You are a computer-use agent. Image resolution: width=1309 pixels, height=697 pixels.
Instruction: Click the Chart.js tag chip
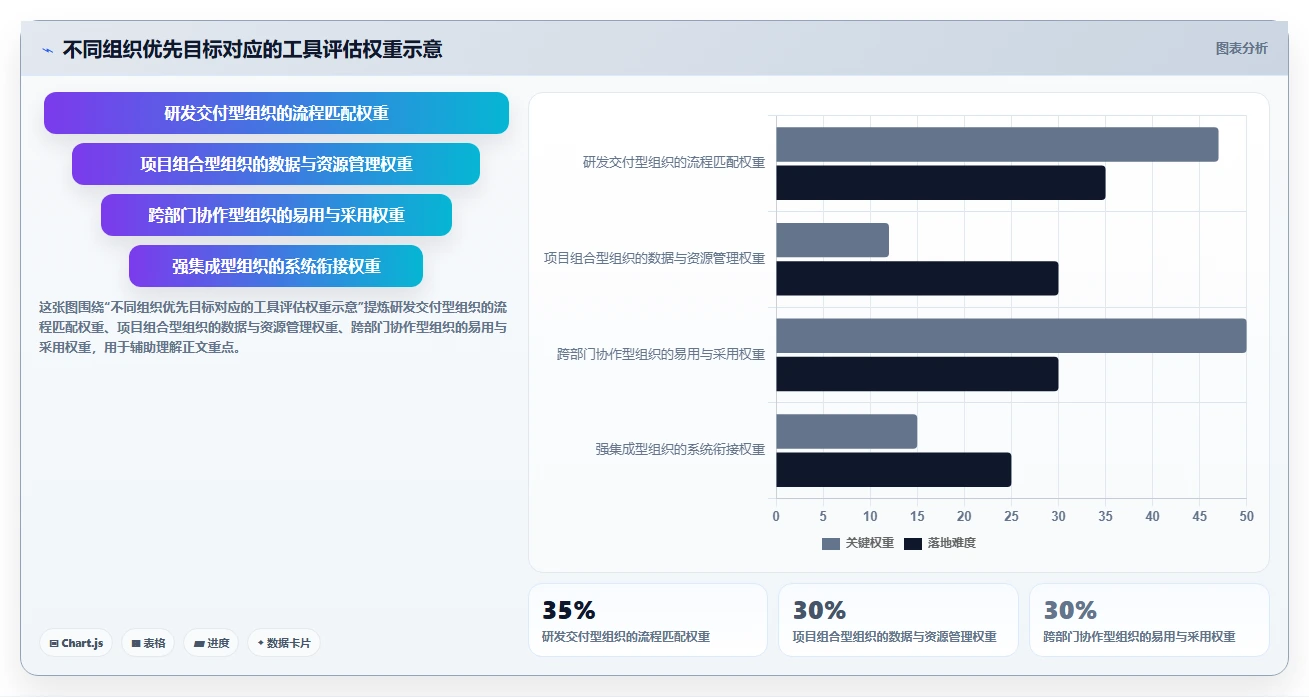tap(76, 643)
